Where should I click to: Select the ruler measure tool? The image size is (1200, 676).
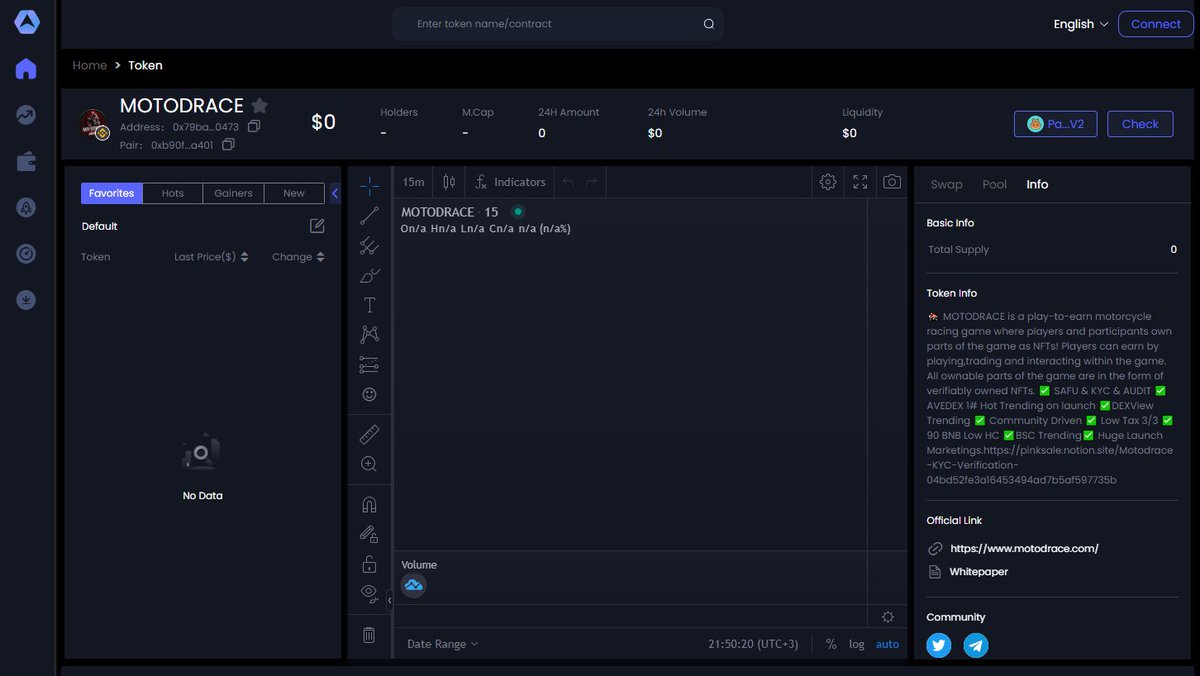tap(370, 435)
